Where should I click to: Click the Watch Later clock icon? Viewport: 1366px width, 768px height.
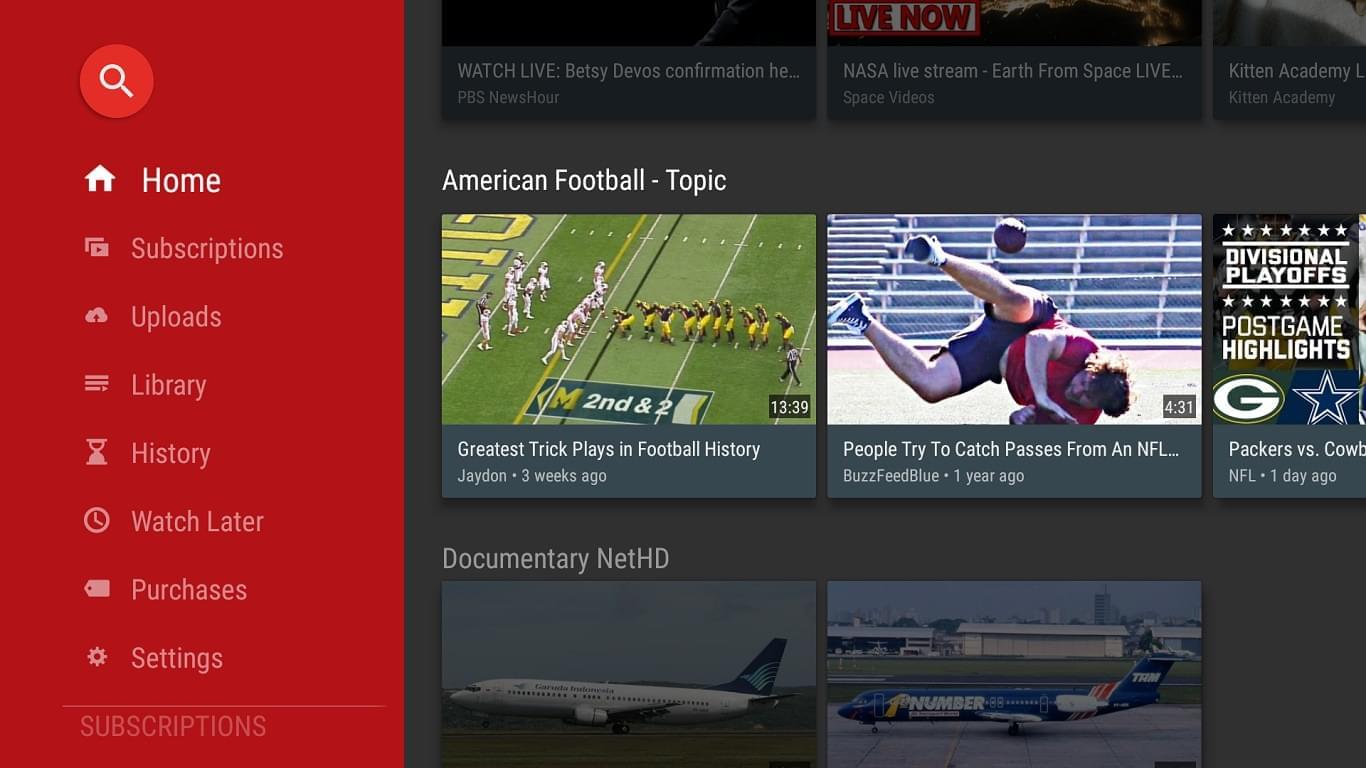[x=97, y=520]
